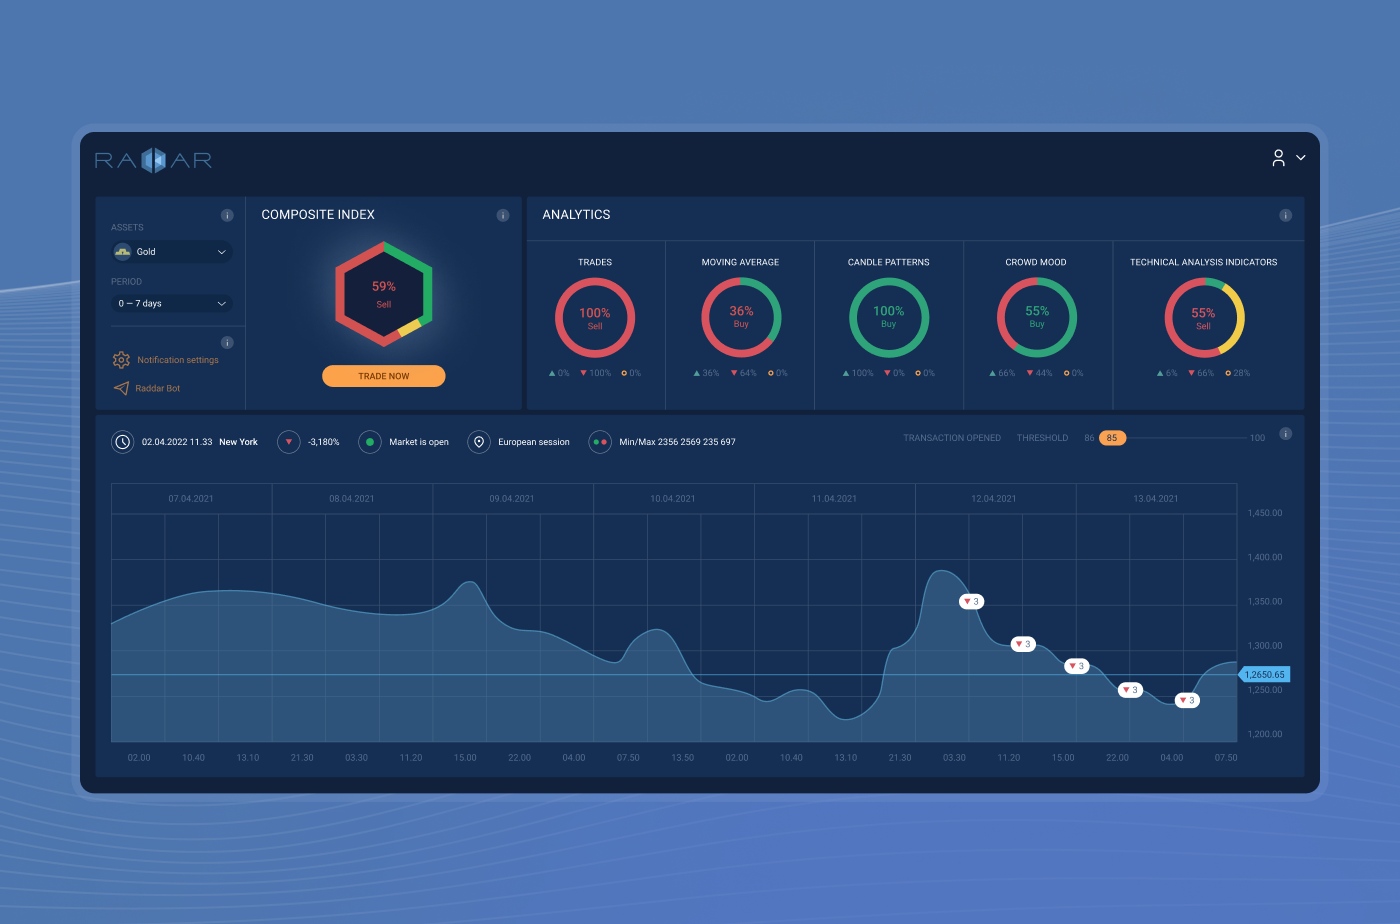The height and width of the screenshot is (924, 1400).
Task: Click the 11.04.2021 date column header
Action: point(834,499)
